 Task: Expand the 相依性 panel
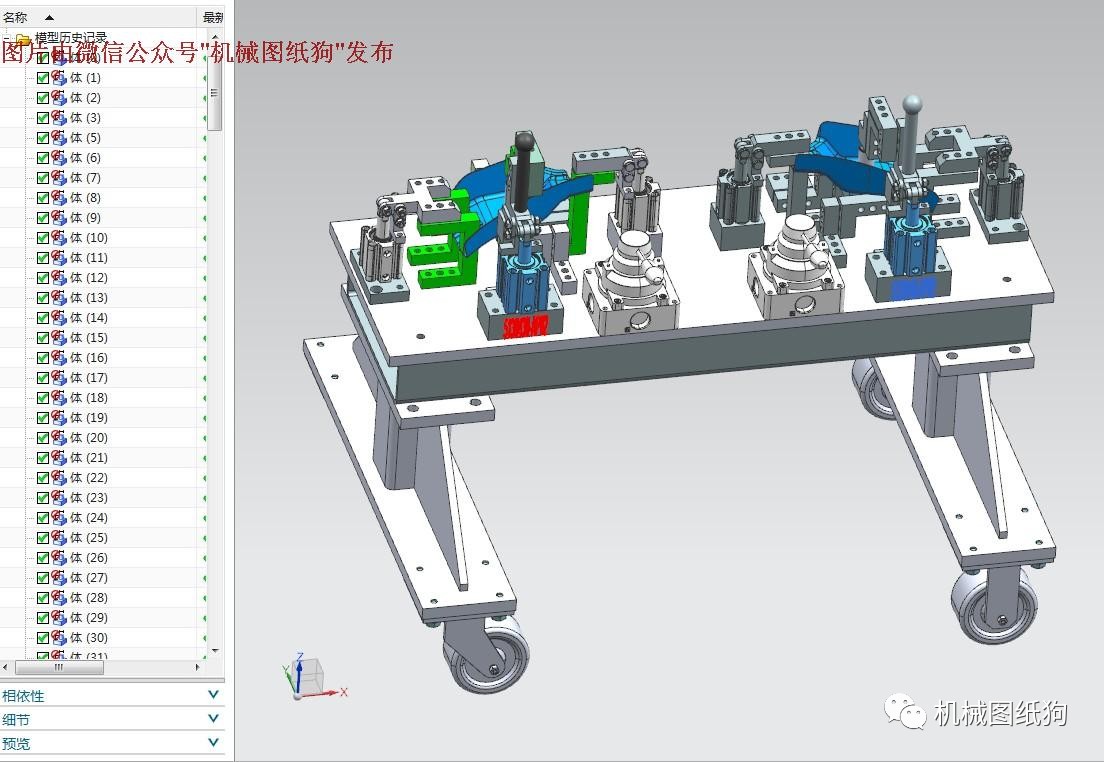[213, 695]
